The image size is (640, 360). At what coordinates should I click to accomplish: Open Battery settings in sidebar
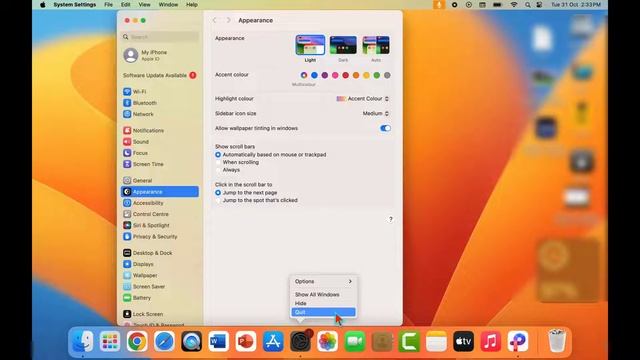[160, 298]
